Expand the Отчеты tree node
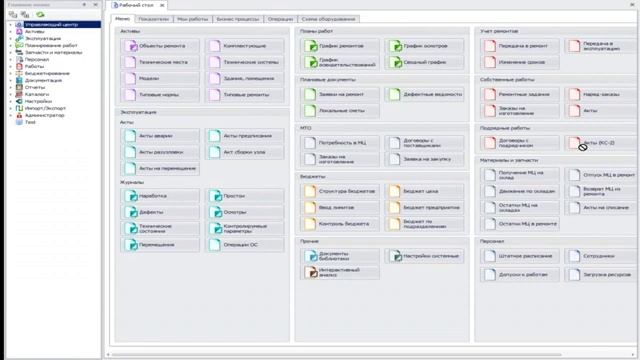Image resolution: width=640 pixels, height=360 pixels. tap(11, 87)
